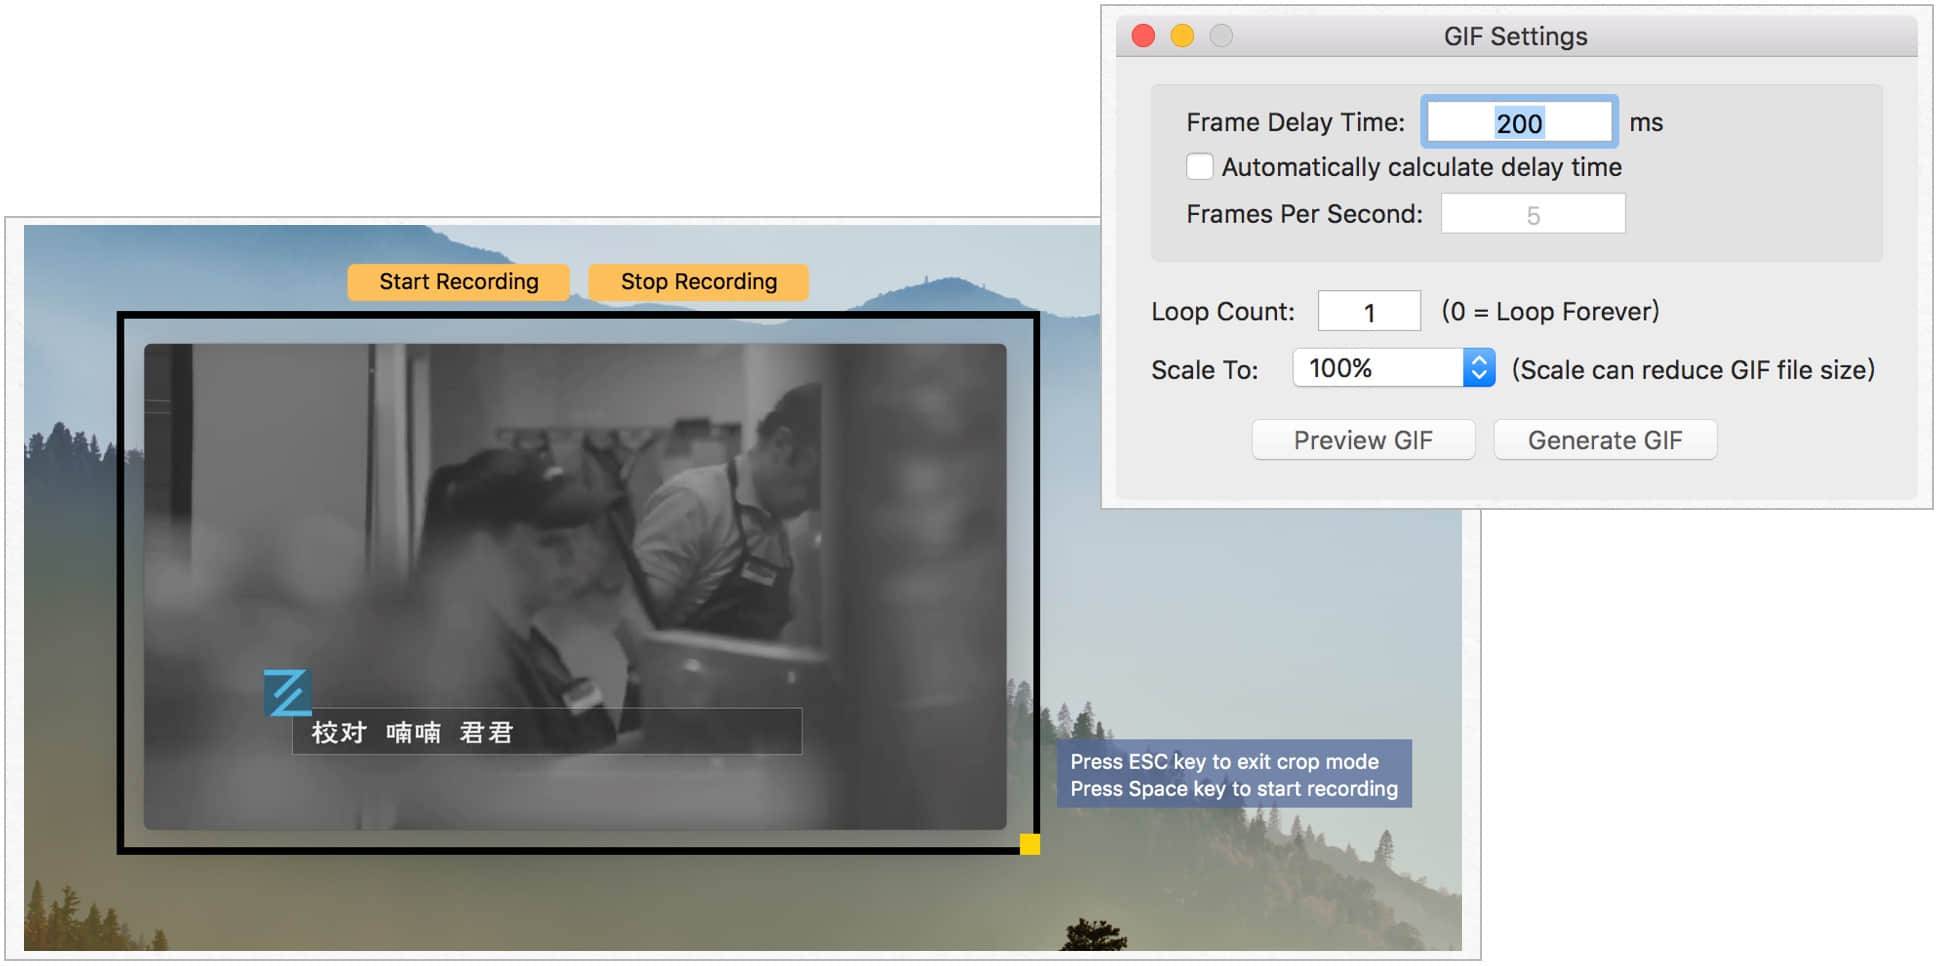1938x966 pixels.
Task: Click the Generate GIF button
Action: [1605, 440]
